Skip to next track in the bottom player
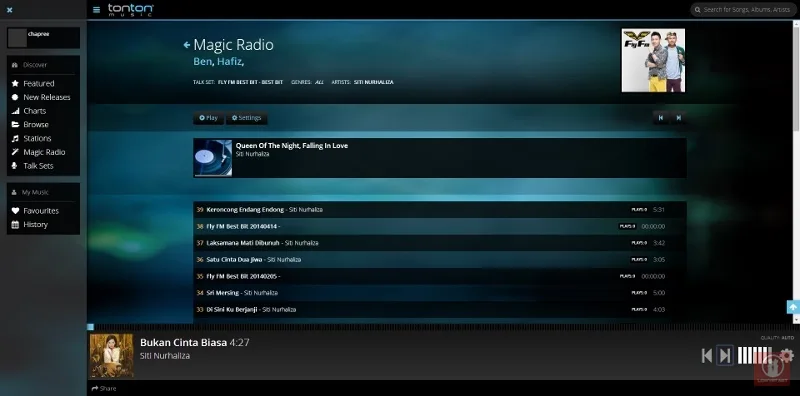 725,355
